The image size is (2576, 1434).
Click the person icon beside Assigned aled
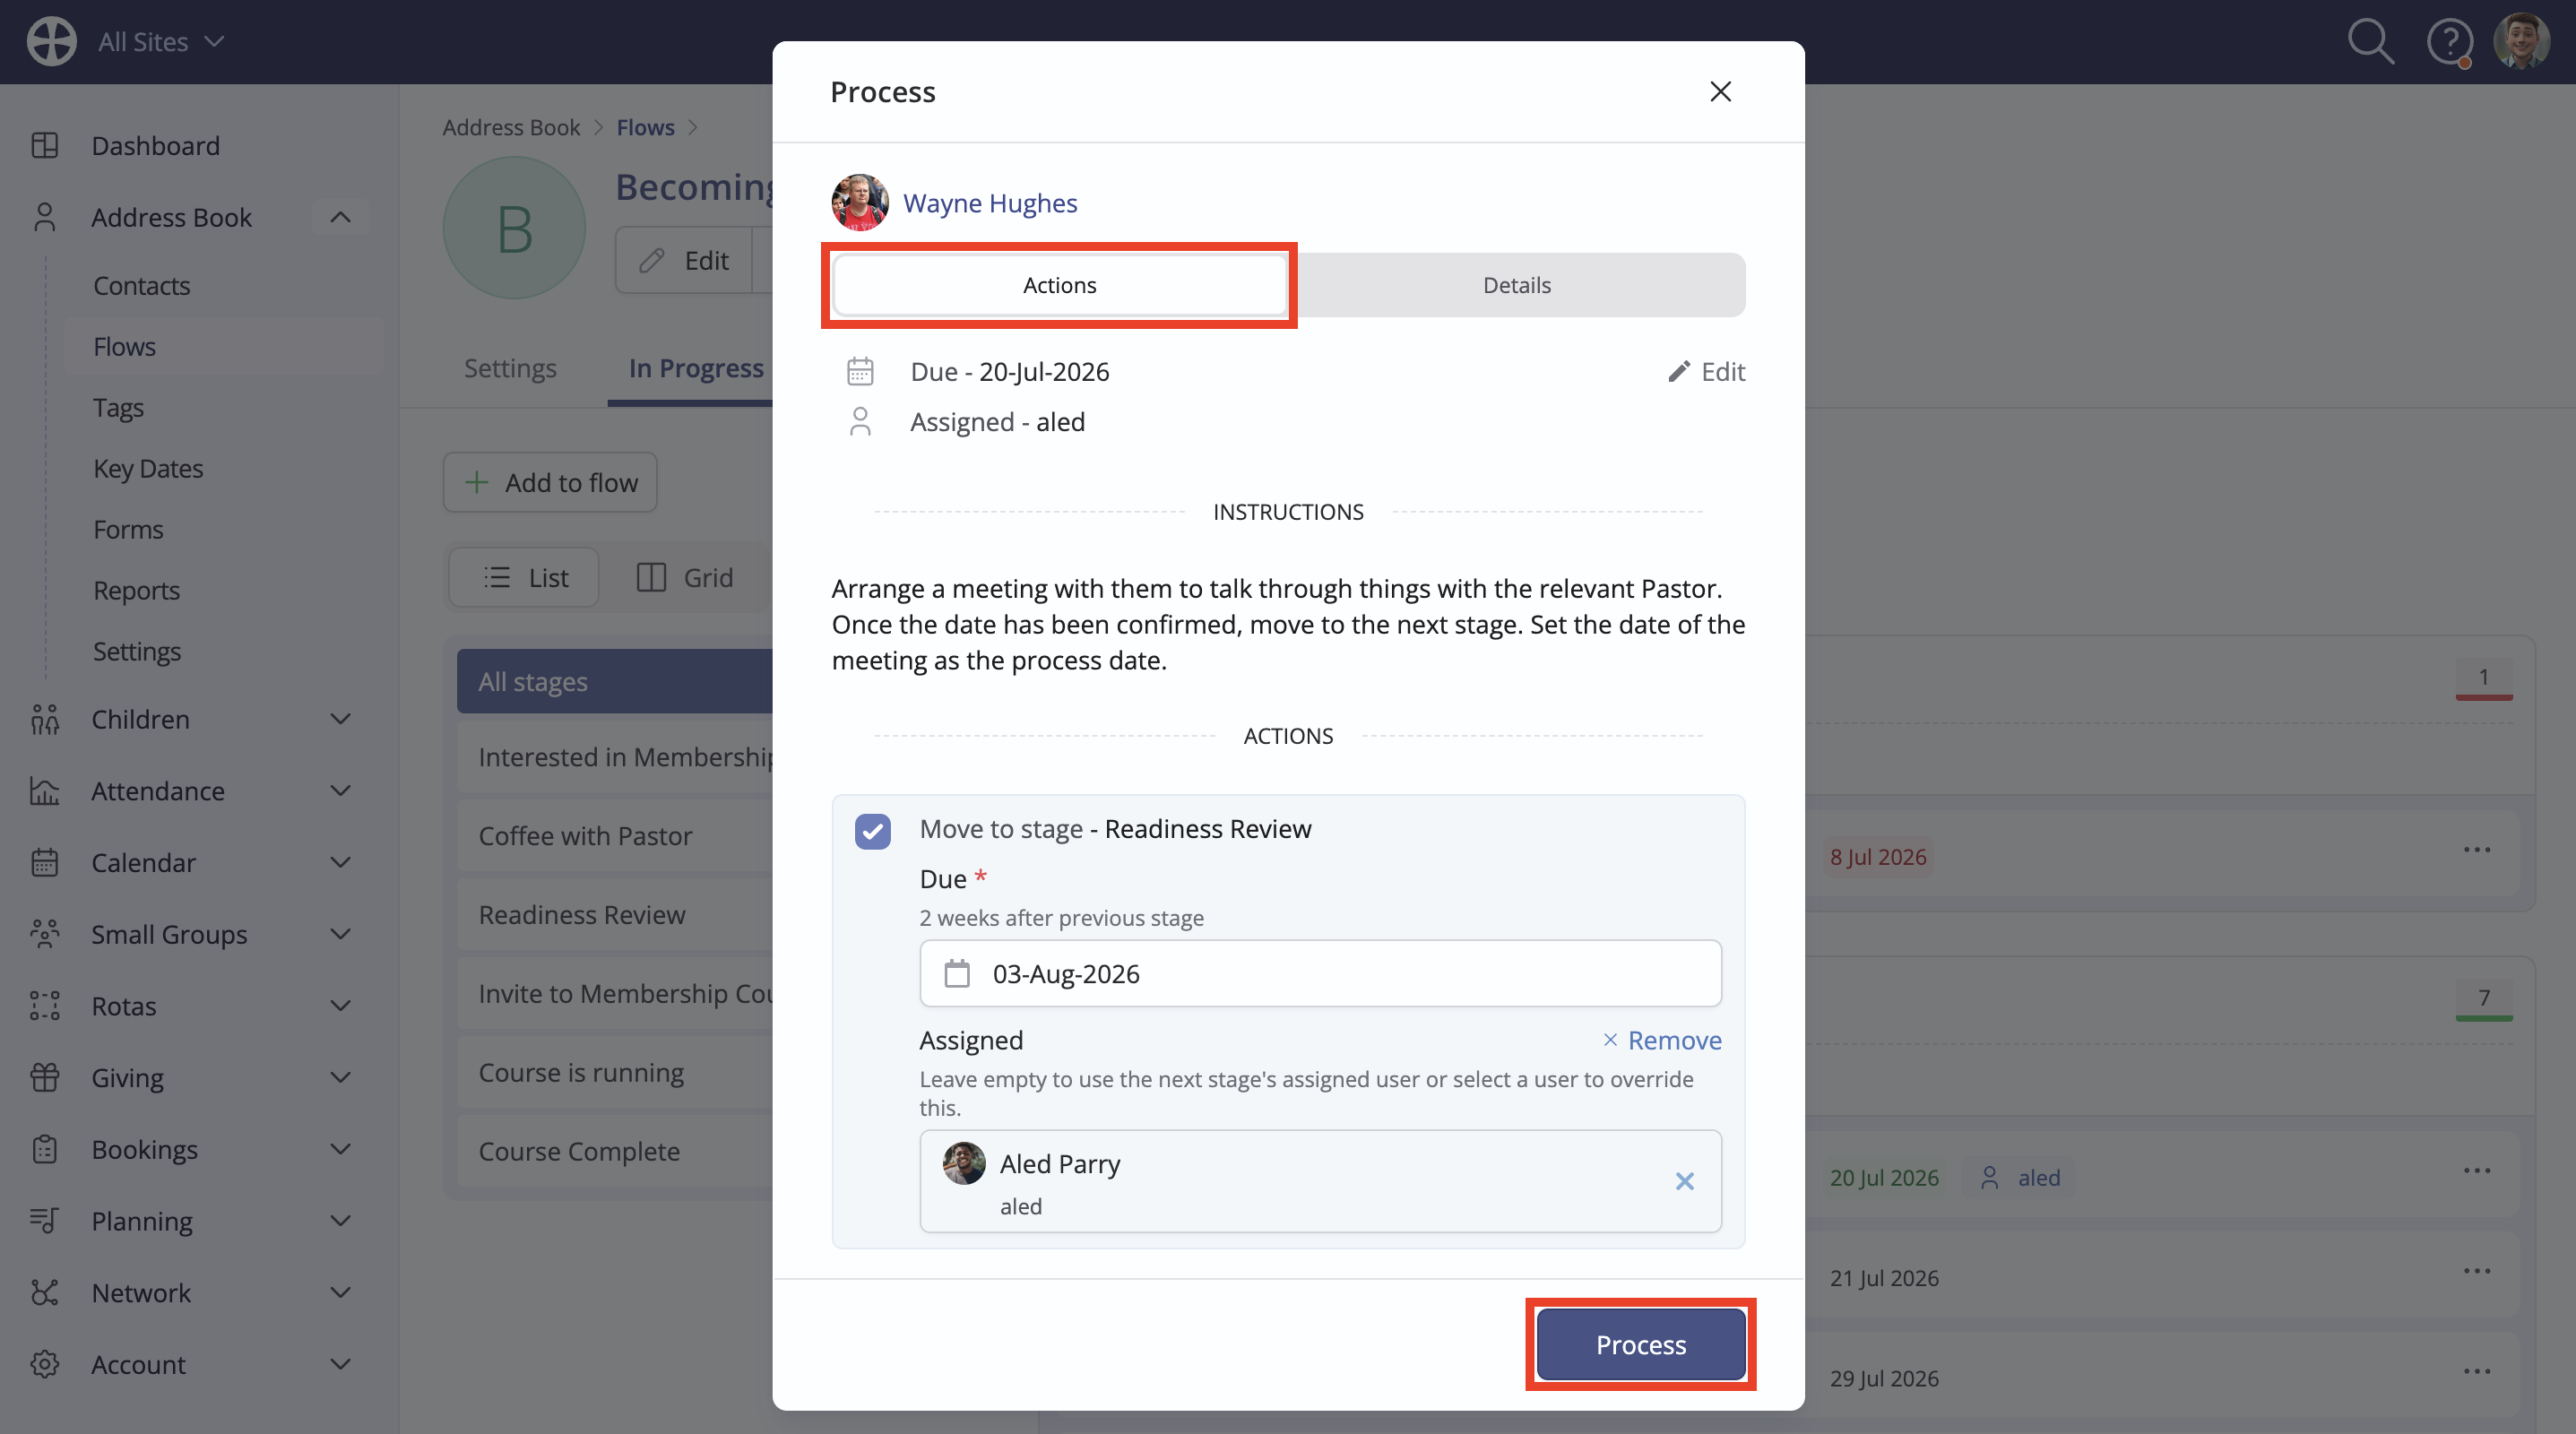860,421
